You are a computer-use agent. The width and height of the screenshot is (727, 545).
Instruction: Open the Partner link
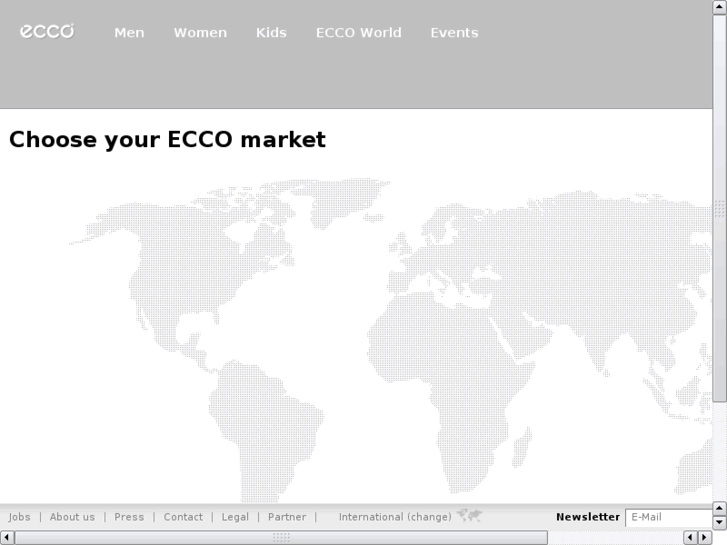(x=287, y=517)
